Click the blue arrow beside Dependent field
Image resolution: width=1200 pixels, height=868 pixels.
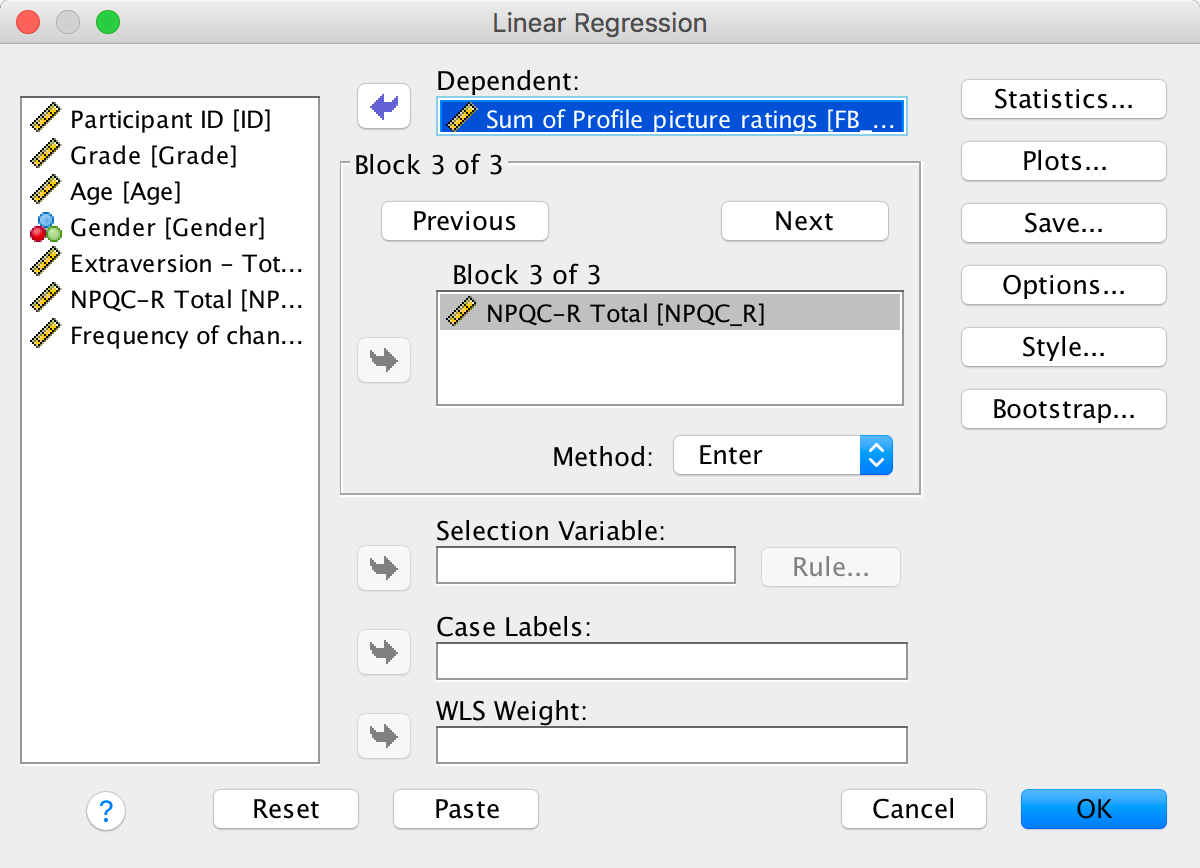384,106
